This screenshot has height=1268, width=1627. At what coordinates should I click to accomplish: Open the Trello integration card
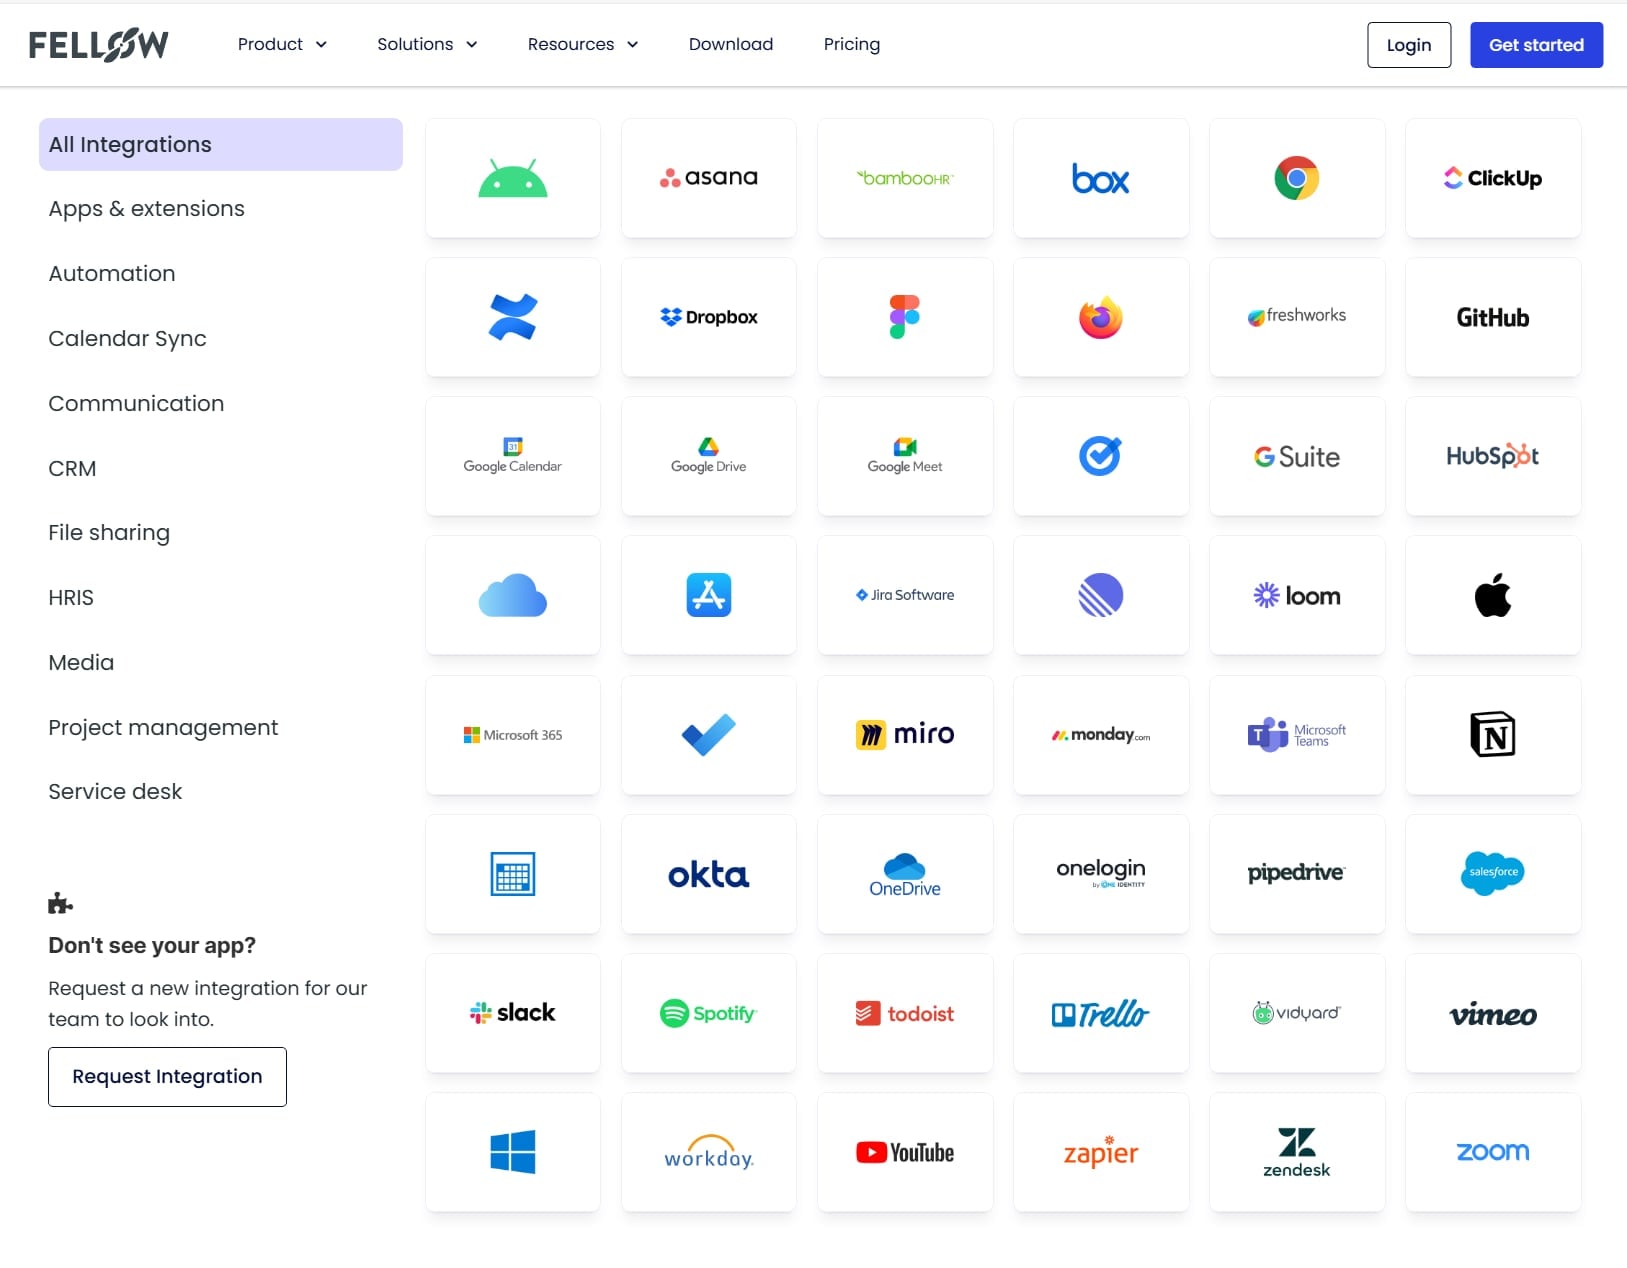[1100, 1013]
